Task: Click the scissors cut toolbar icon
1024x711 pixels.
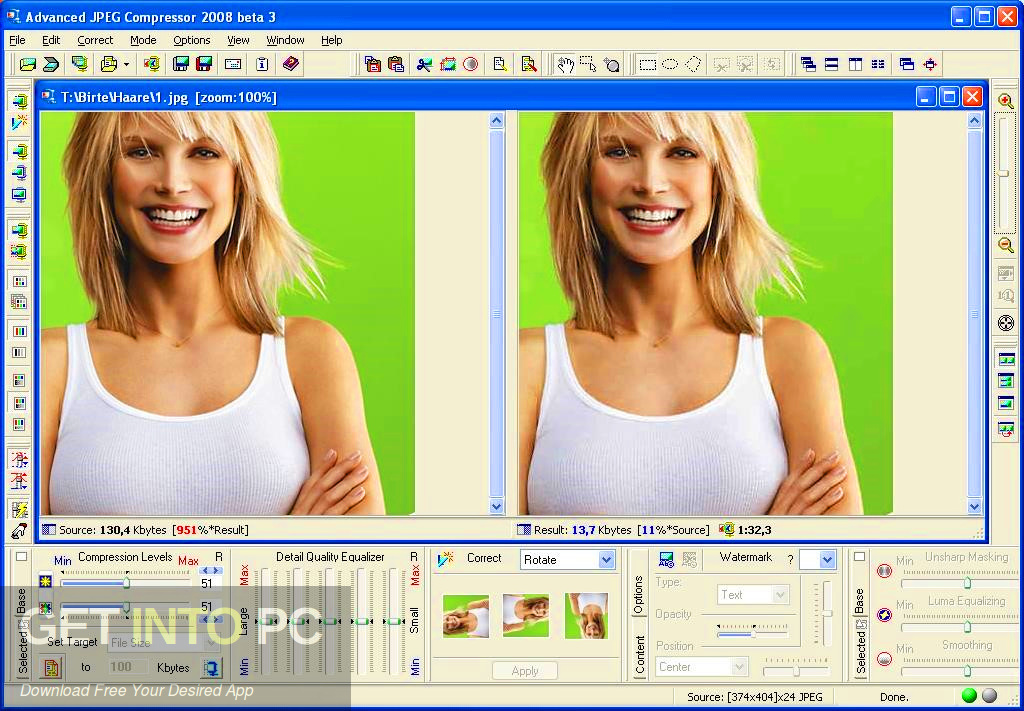Action: 424,64
